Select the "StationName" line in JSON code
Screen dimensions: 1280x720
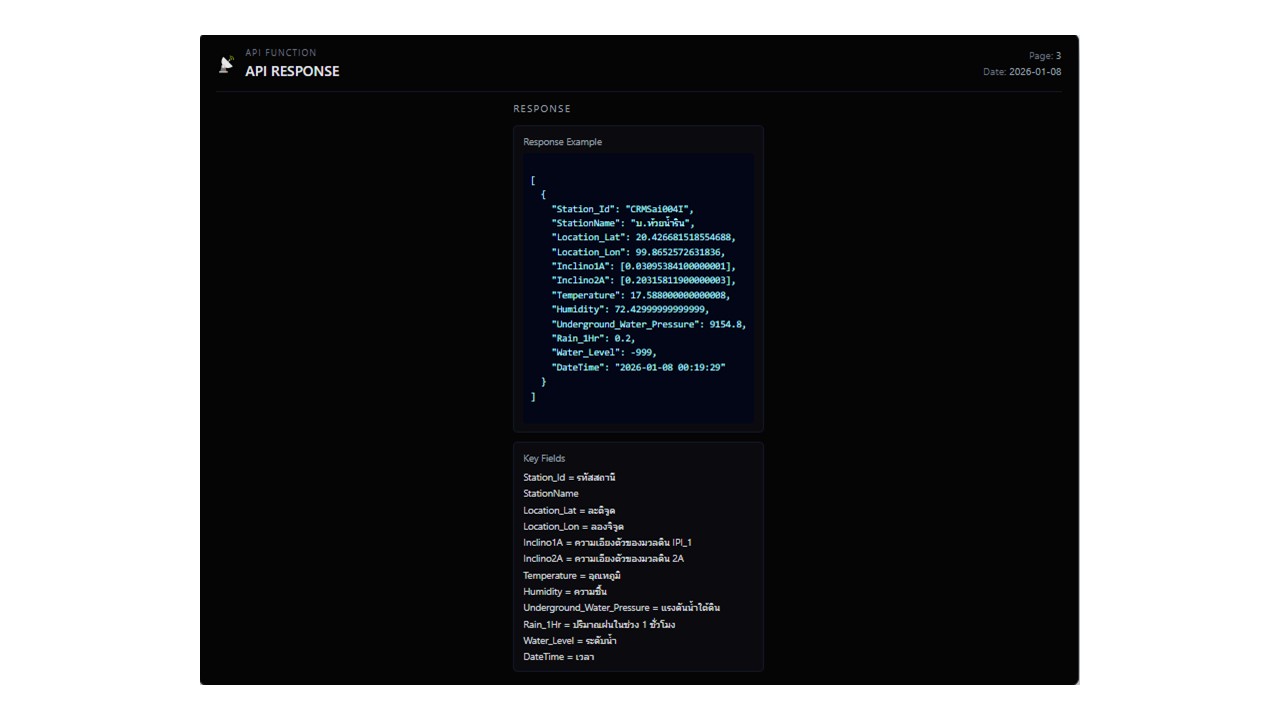pyautogui.click(x=622, y=223)
